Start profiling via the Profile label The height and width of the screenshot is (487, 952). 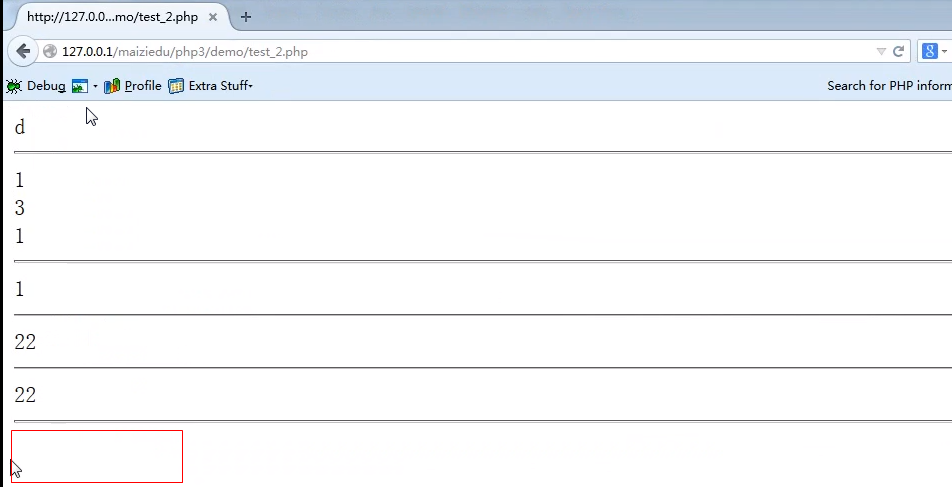coord(143,86)
